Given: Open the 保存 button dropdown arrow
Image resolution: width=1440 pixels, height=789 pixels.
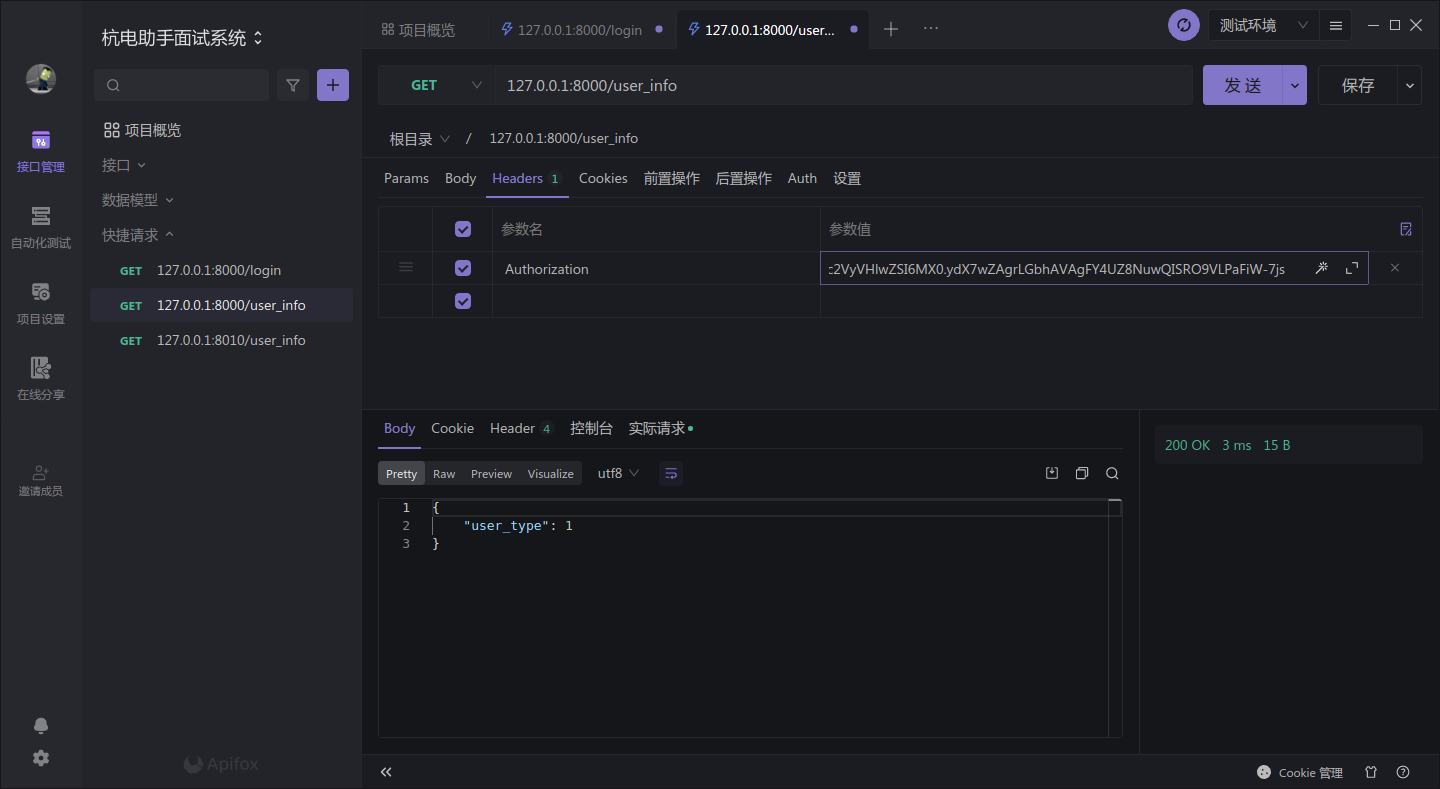Looking at the screenshot, I should click(1410, 85).
